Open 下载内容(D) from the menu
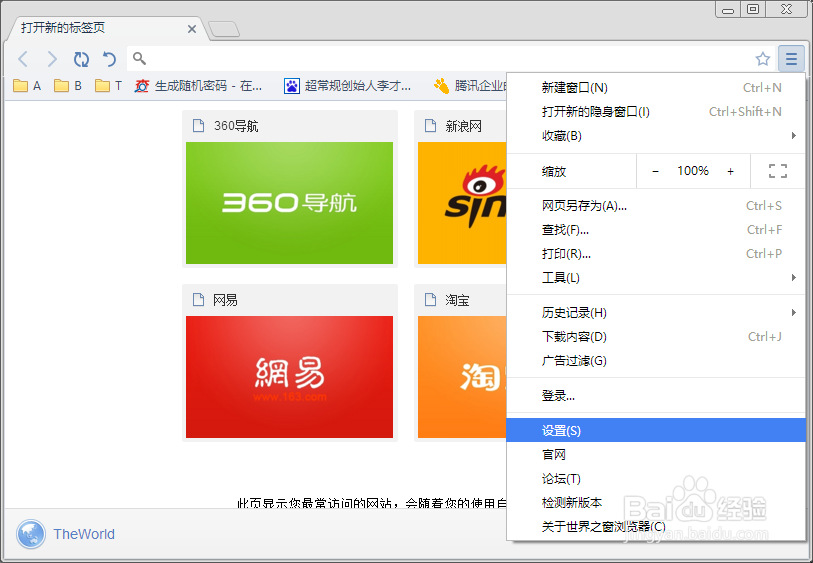This screenshot has width=813, height=563. tap(656, 336)
